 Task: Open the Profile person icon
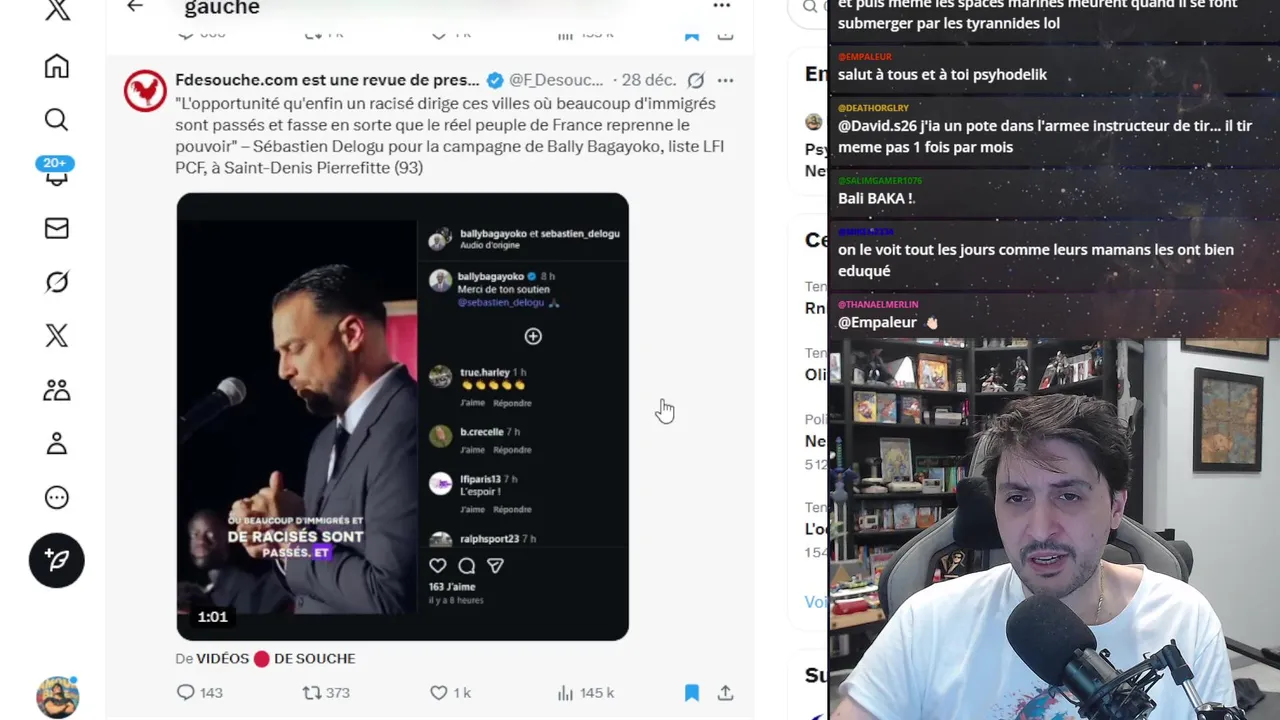click(57, 444)
